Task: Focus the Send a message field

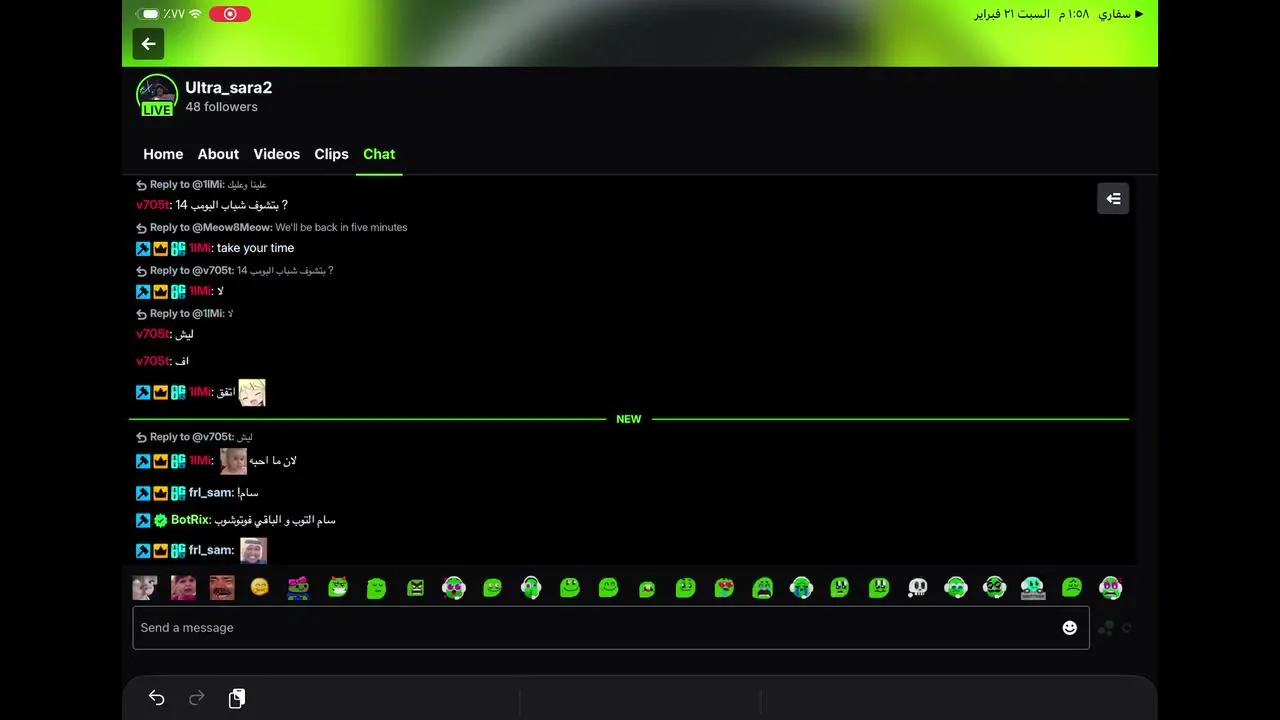Action: pyautogui.click(x=611, y=628)
